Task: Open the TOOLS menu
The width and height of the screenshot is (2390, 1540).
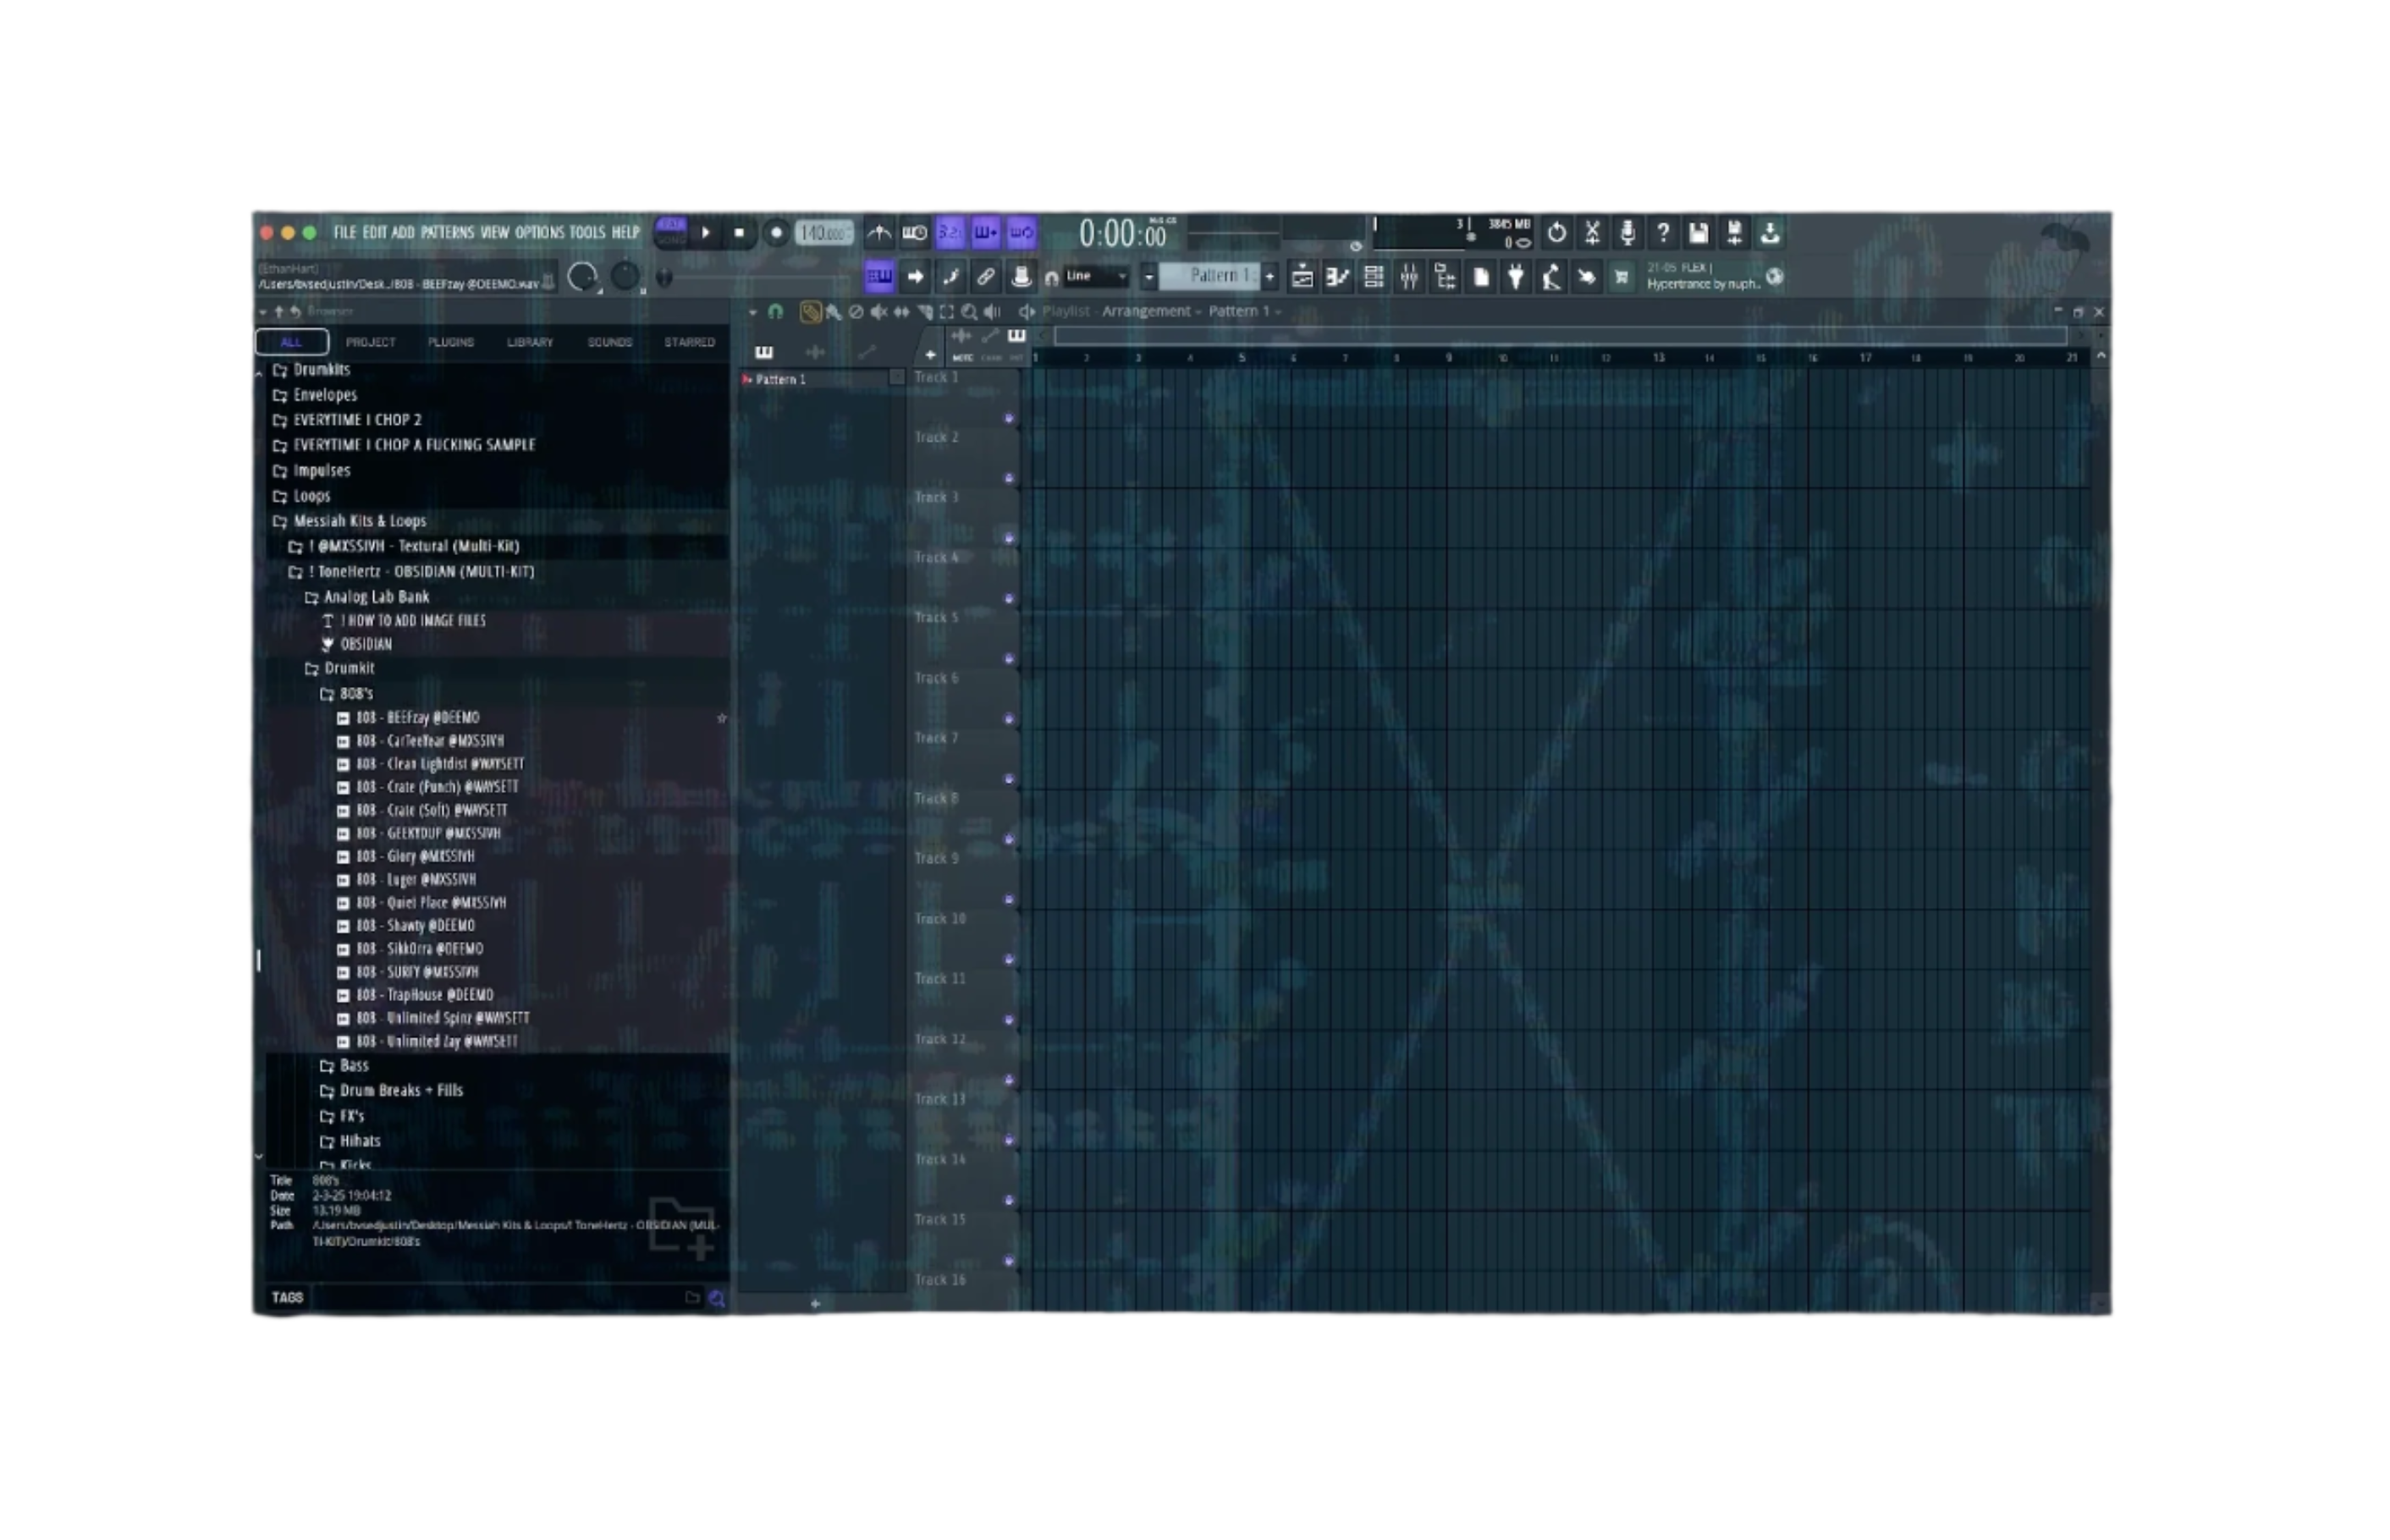Action: click(x=587, y=232)
